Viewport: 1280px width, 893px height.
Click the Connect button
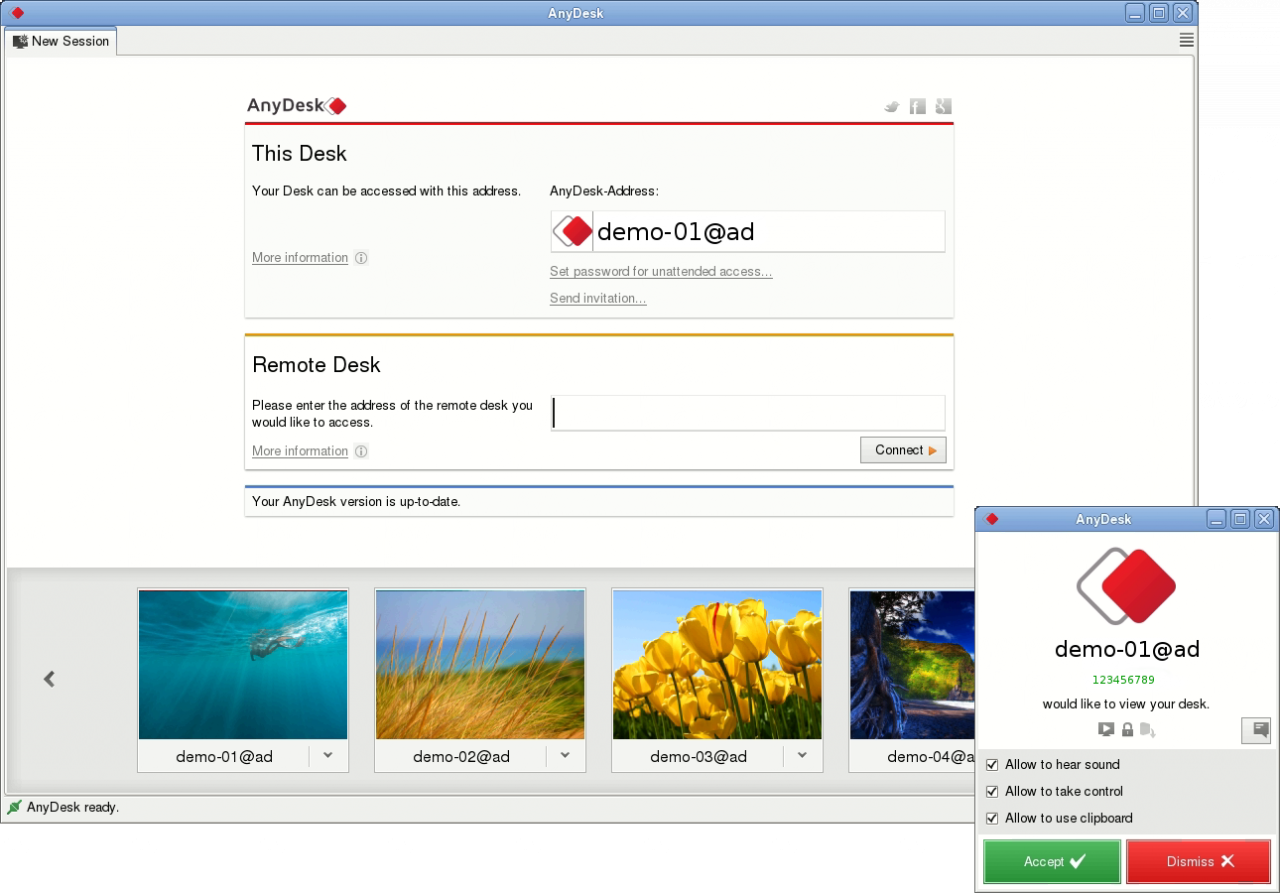(x=903, y=450)
